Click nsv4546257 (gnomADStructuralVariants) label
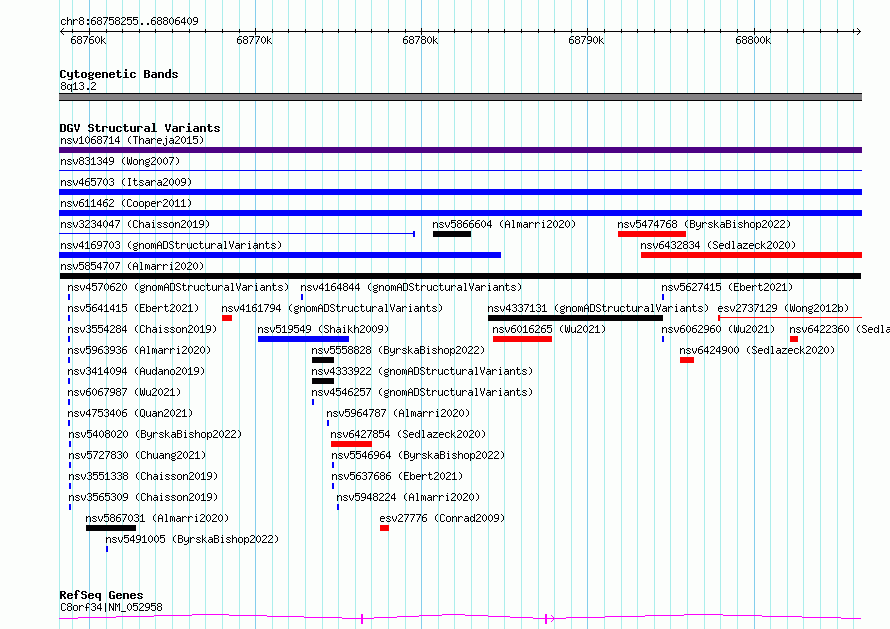890x629 pixels. (422, 392)
